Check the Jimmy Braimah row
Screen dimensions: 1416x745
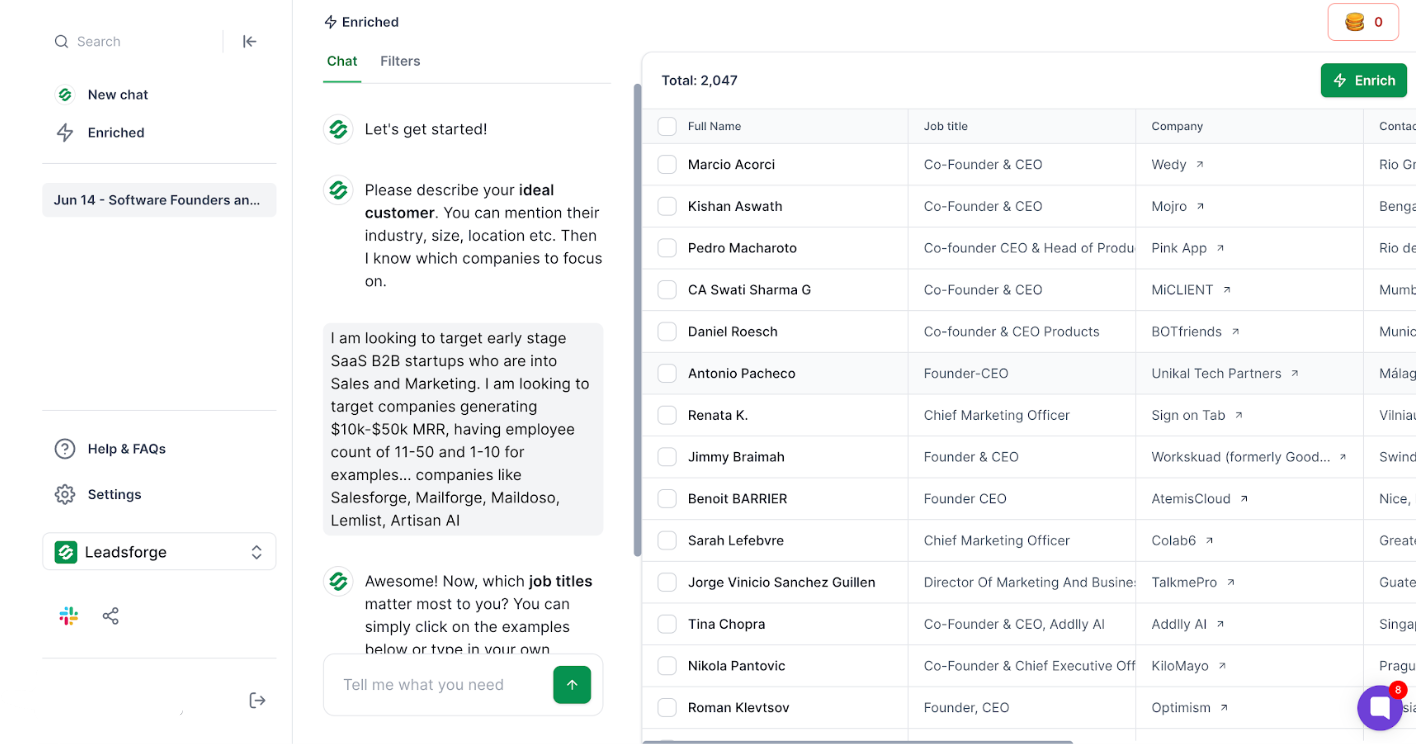tap(667, 457)
